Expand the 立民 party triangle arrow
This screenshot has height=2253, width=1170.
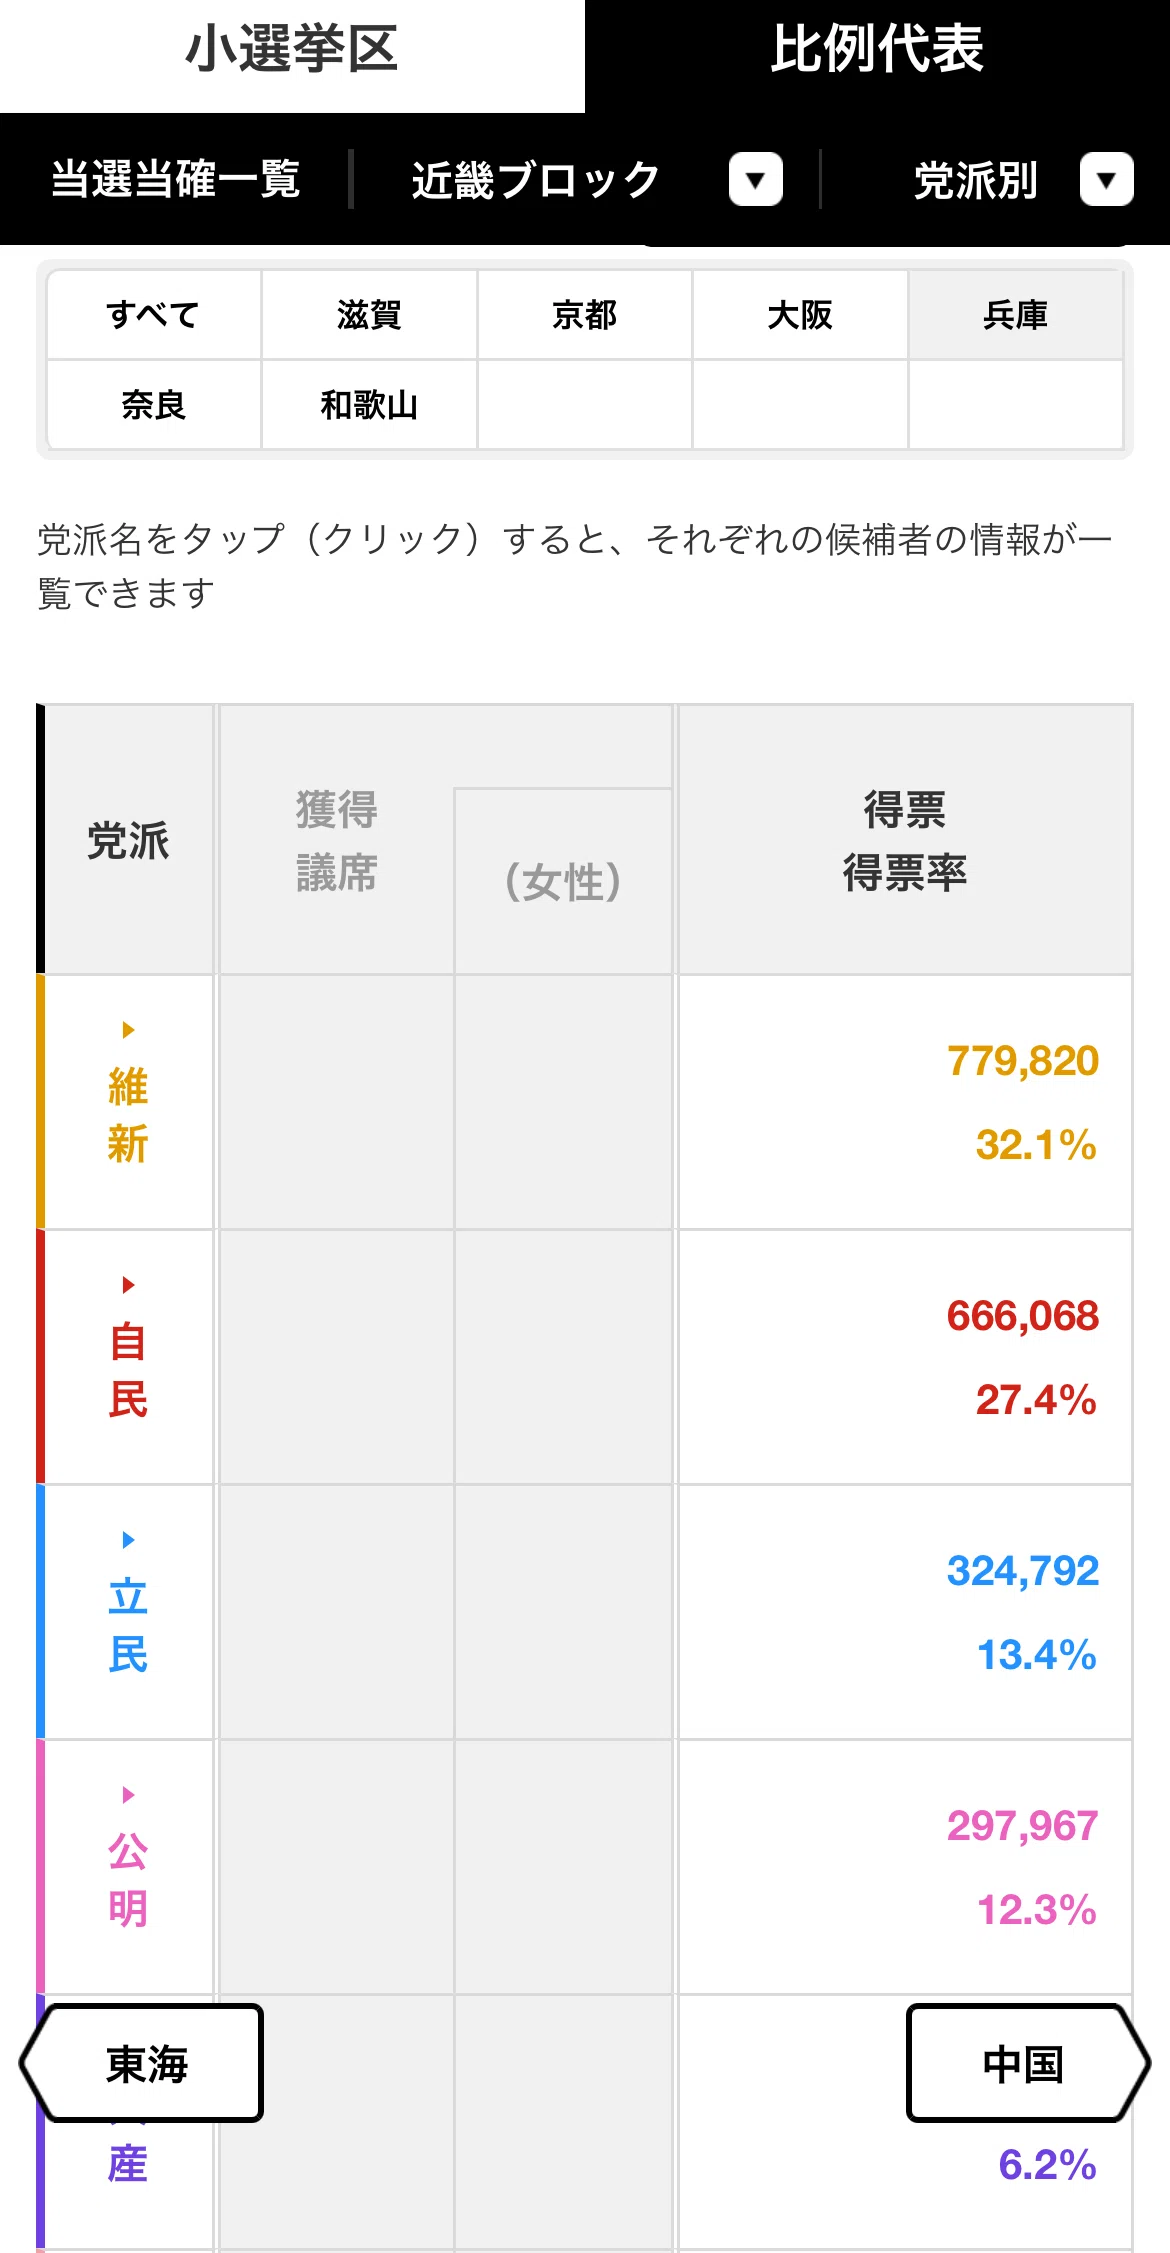(128, 1540)
